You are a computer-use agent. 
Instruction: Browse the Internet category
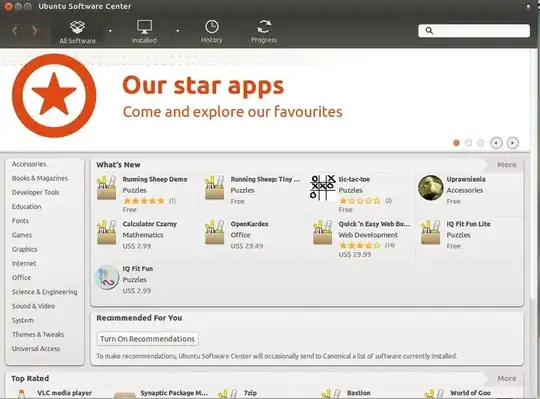coord(24,263)
